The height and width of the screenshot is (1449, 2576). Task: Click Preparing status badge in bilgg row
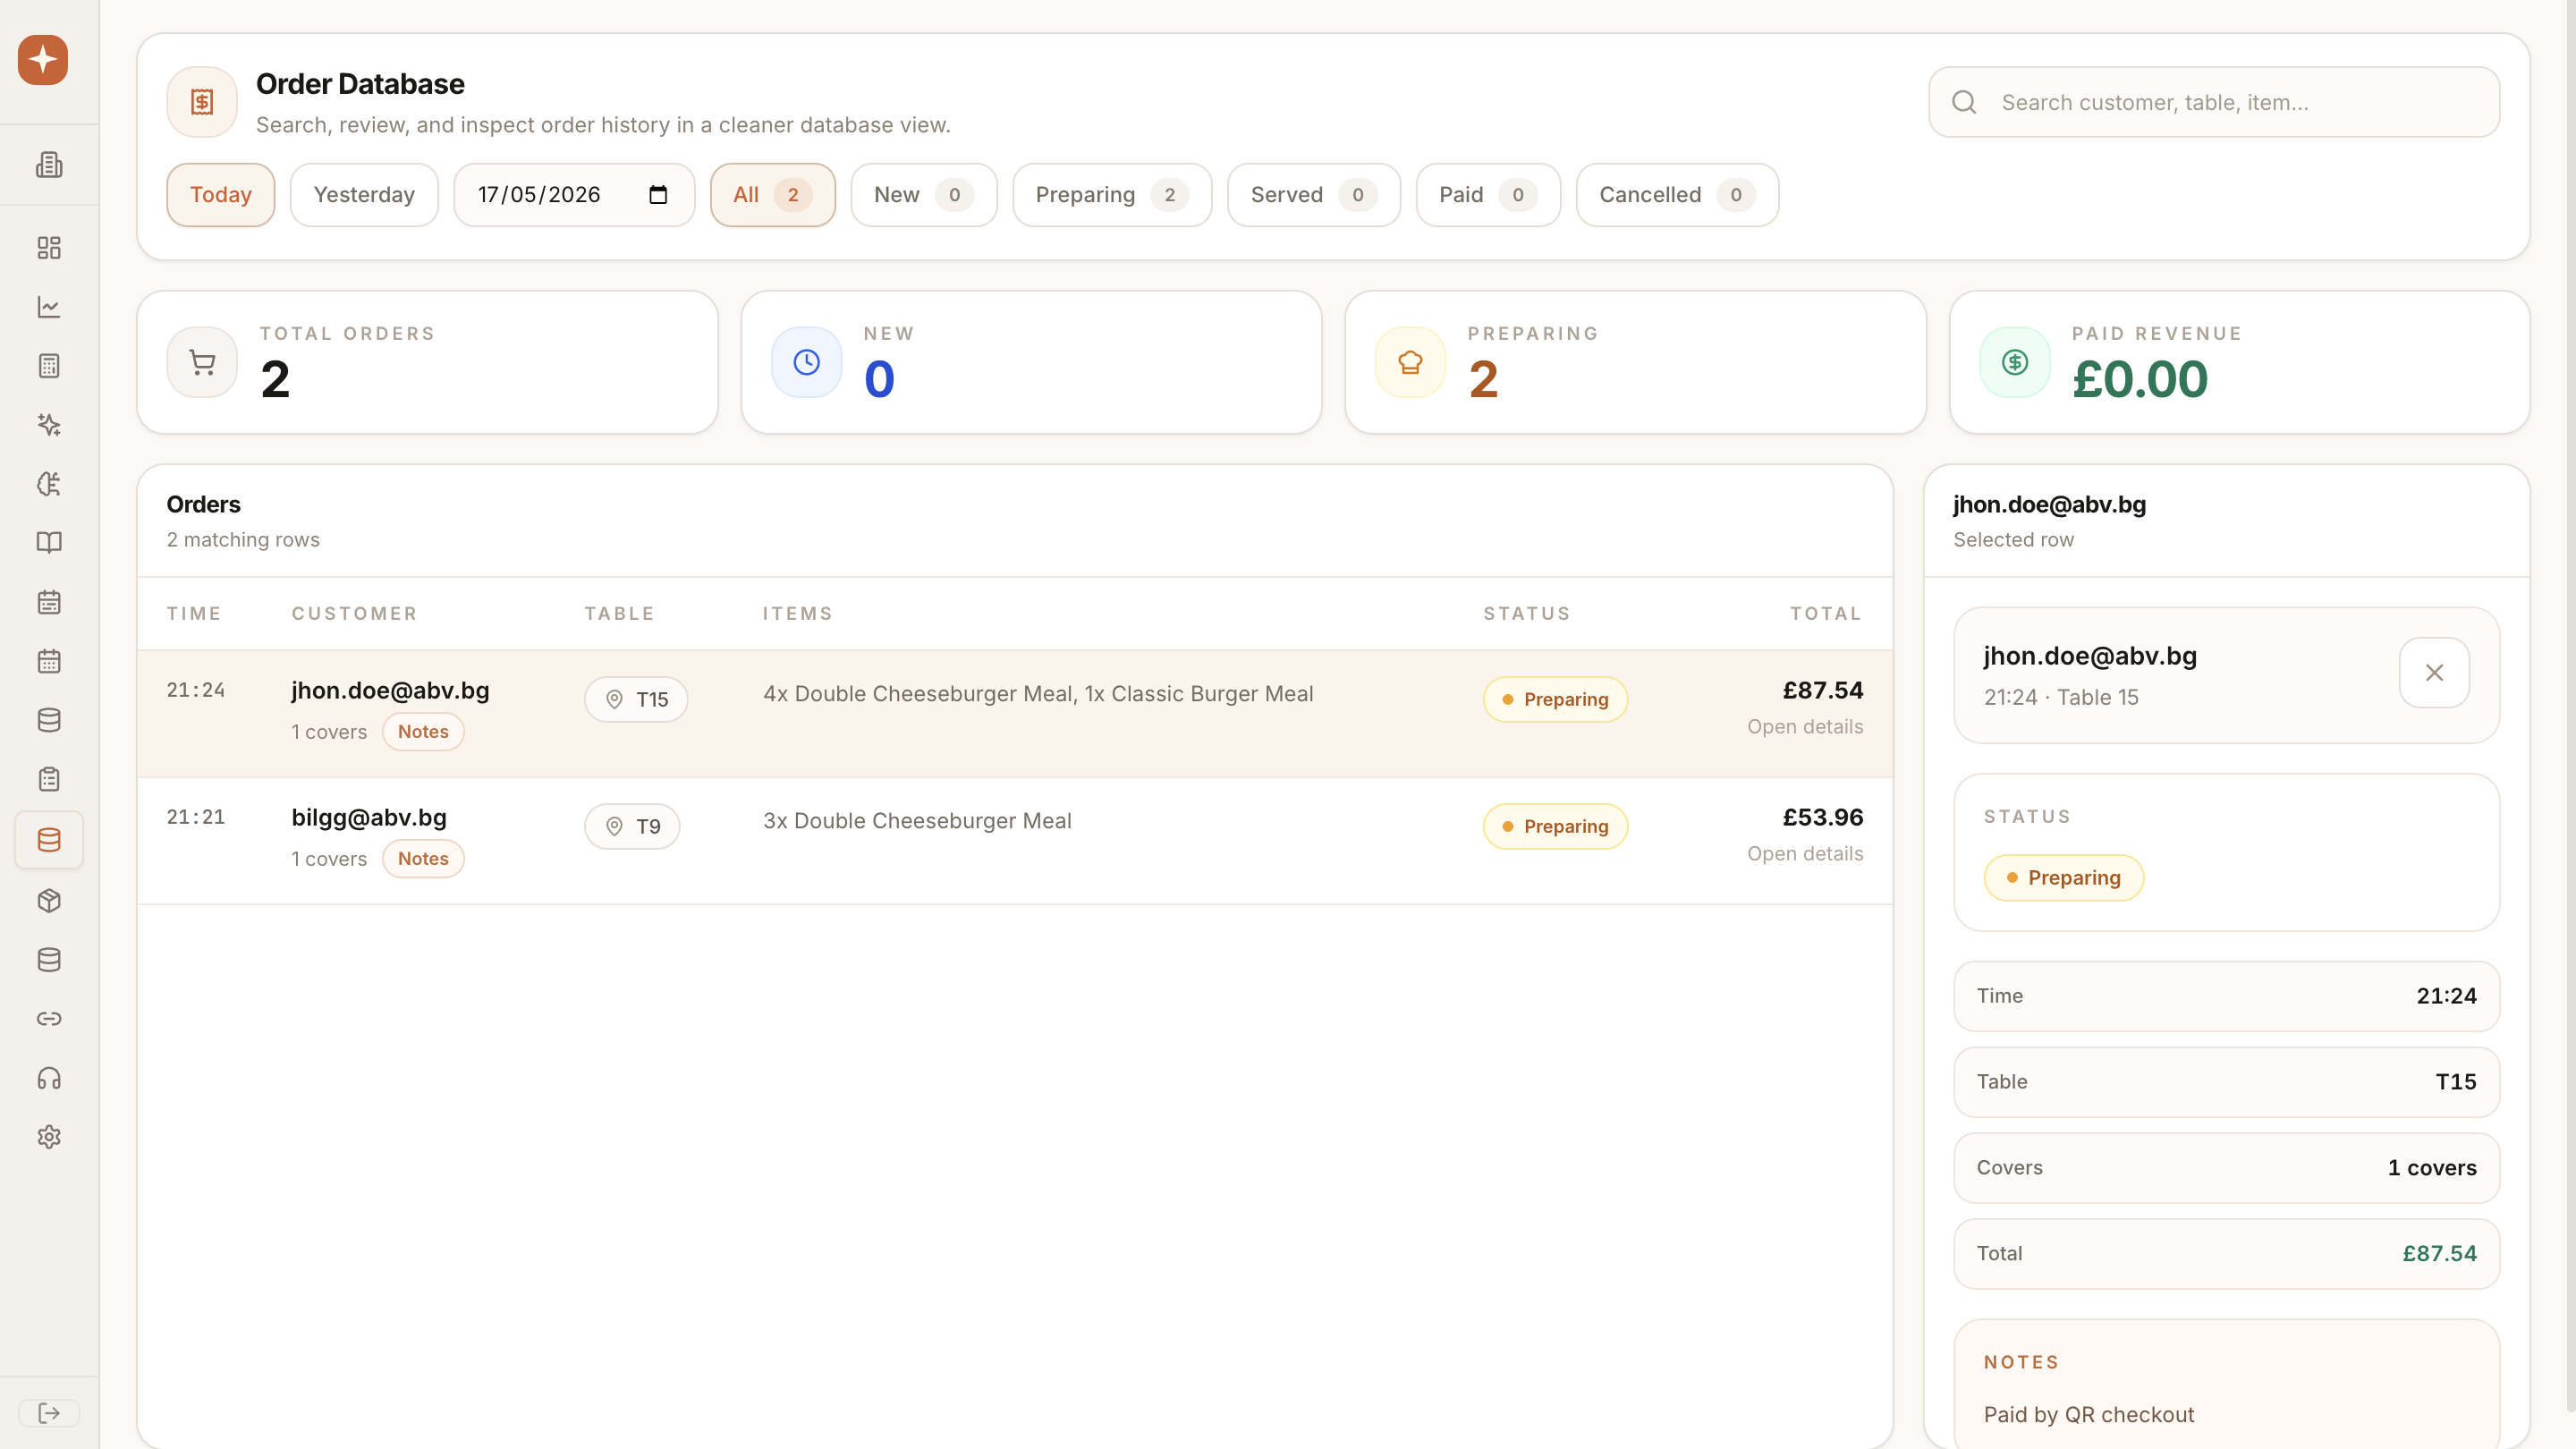[1555, 826]
